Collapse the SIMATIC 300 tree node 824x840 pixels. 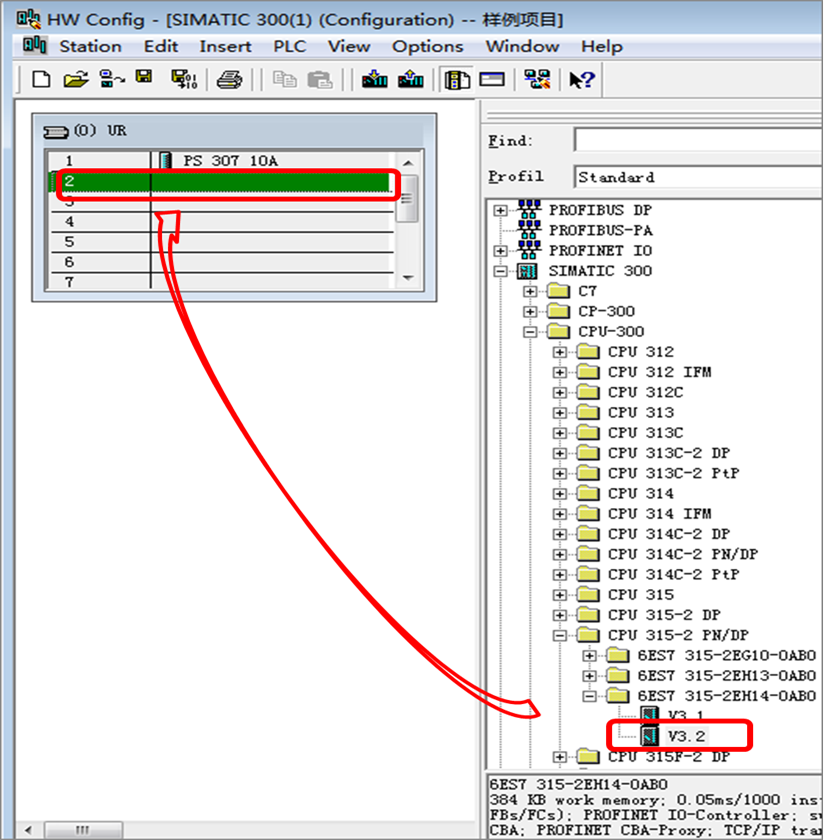500,272
